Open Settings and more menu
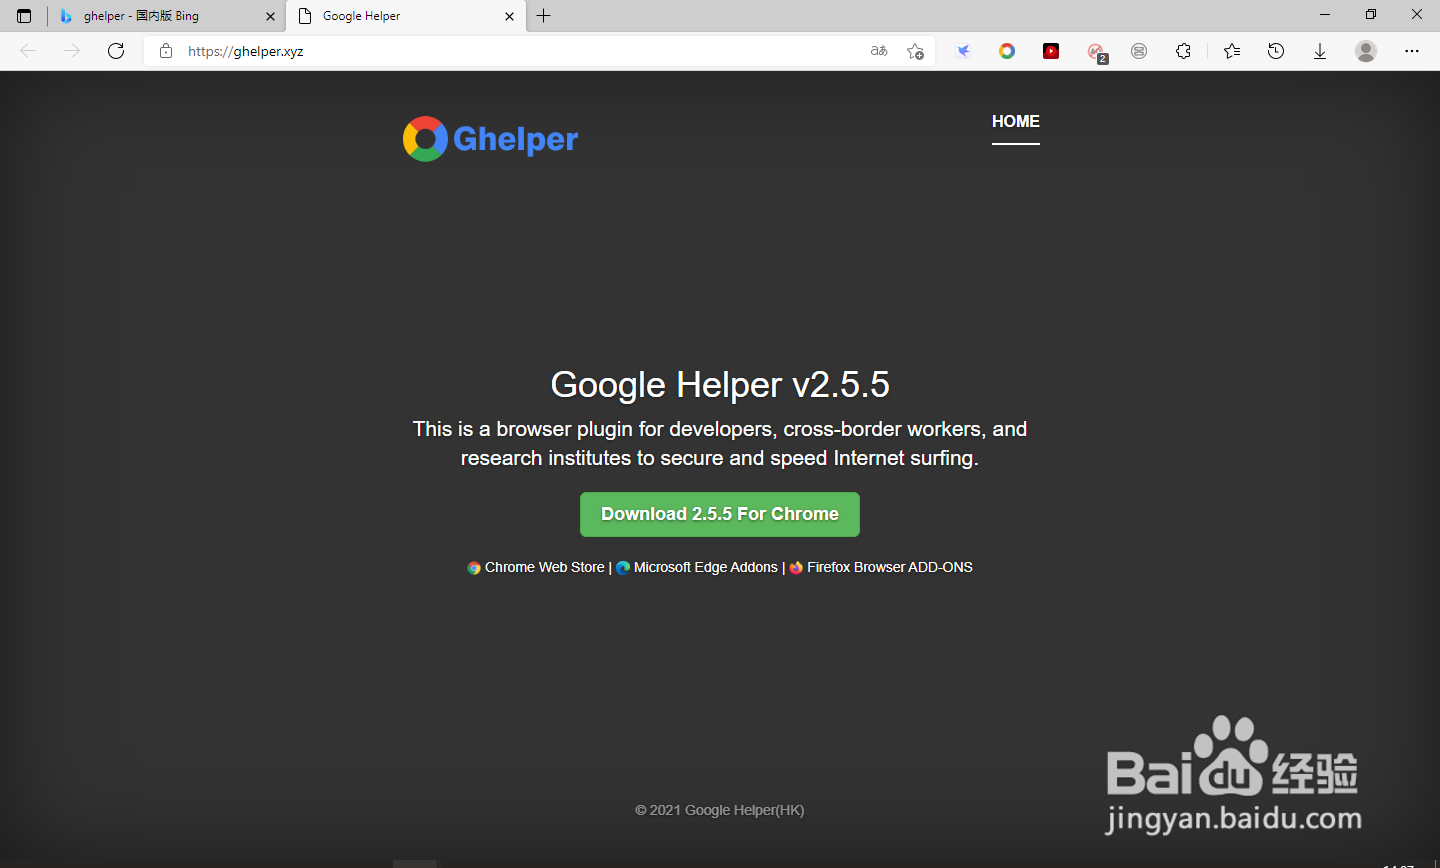 click(x=1412, y=51)
